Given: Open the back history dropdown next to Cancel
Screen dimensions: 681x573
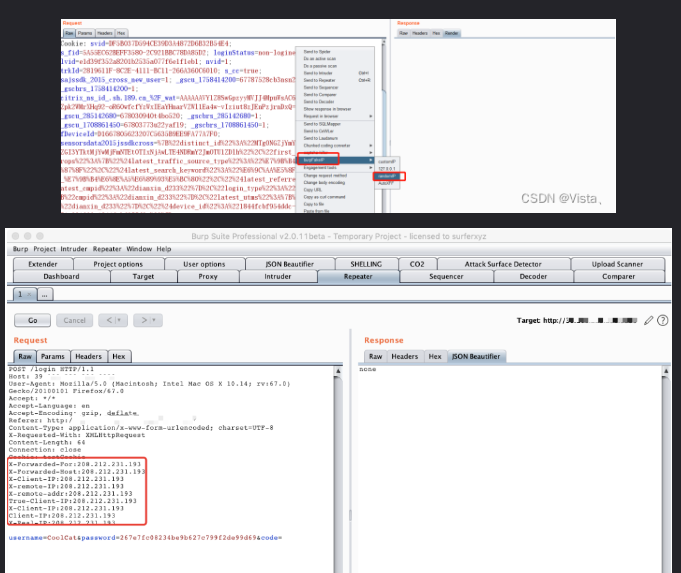Looking at the screenshot, I should point(113,320).
